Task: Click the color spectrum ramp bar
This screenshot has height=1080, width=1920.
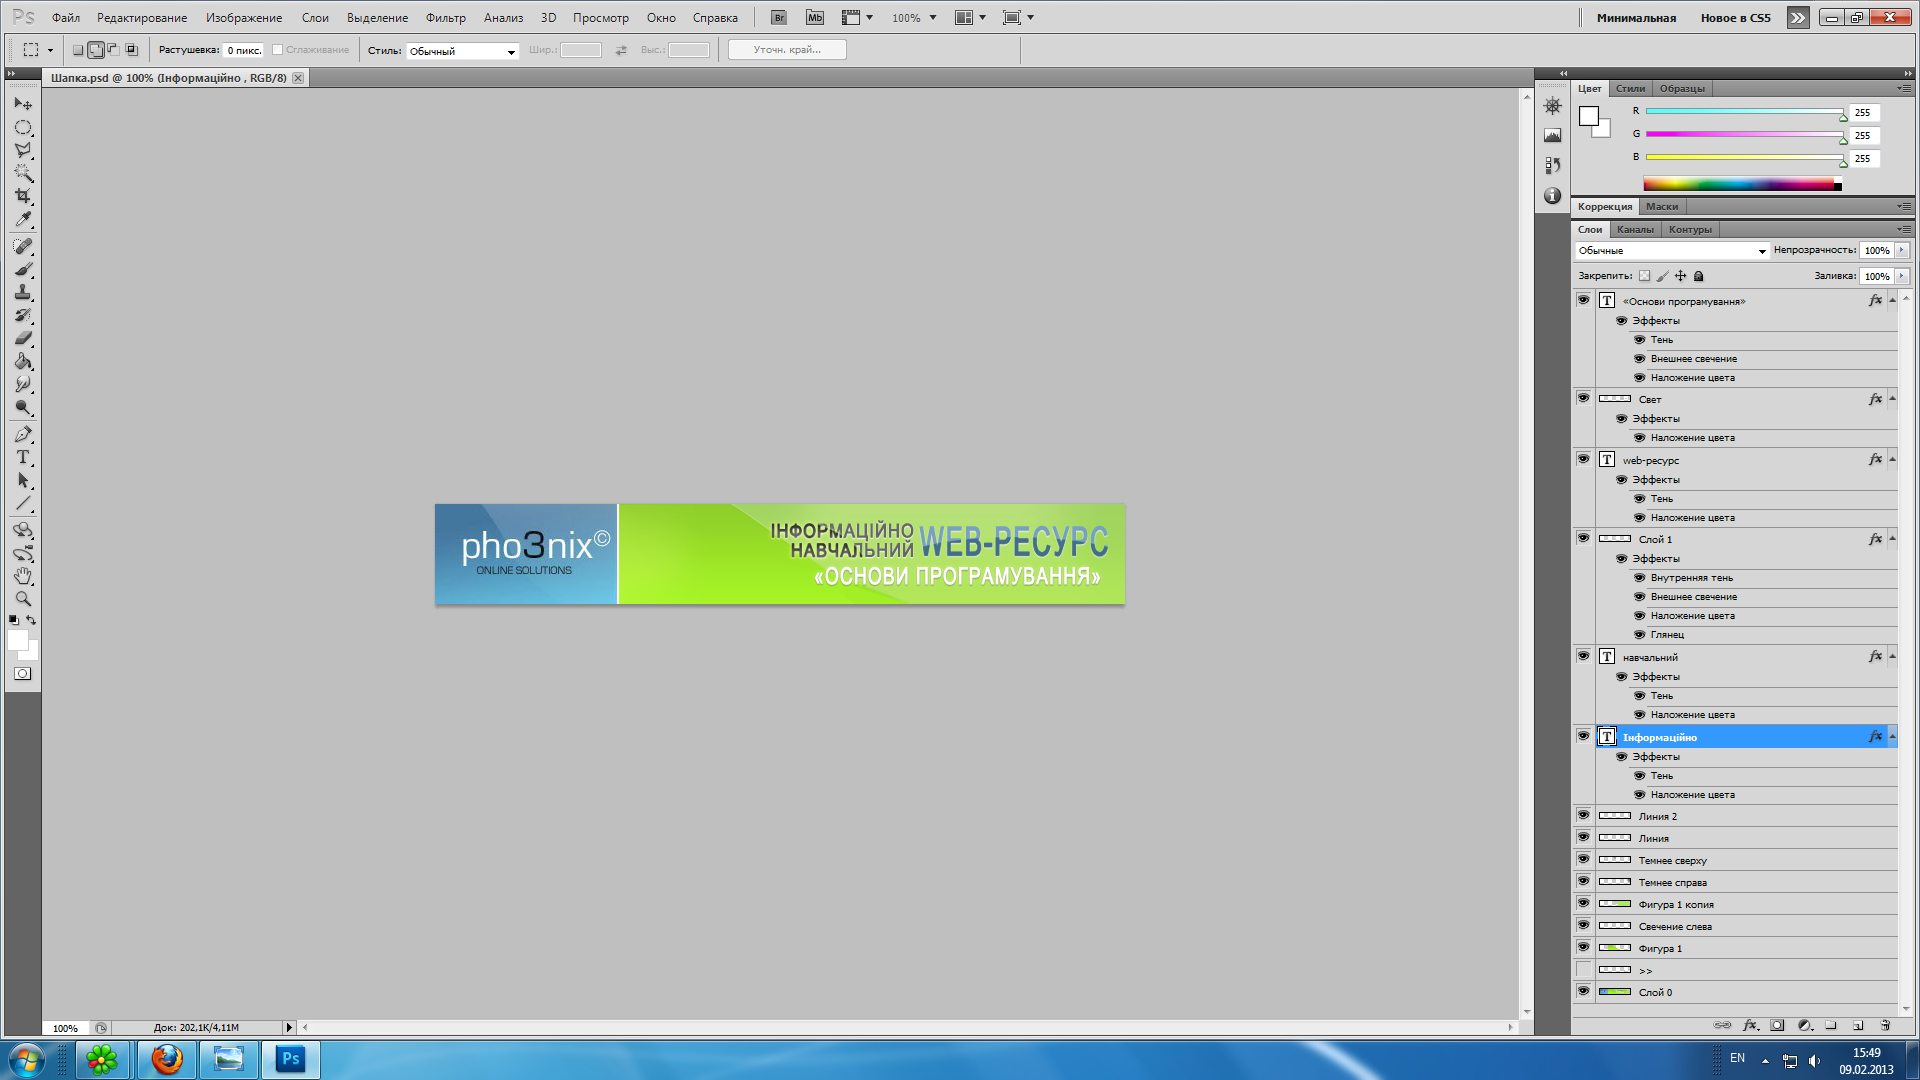Action: click(1742, 184)
